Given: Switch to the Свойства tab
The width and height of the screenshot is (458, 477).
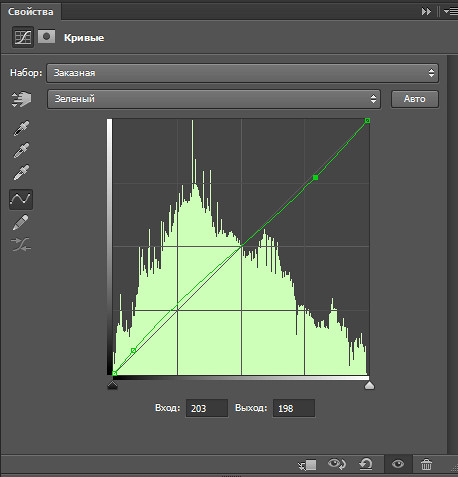Looking at the screenshot, I should (x=31, y=12).
